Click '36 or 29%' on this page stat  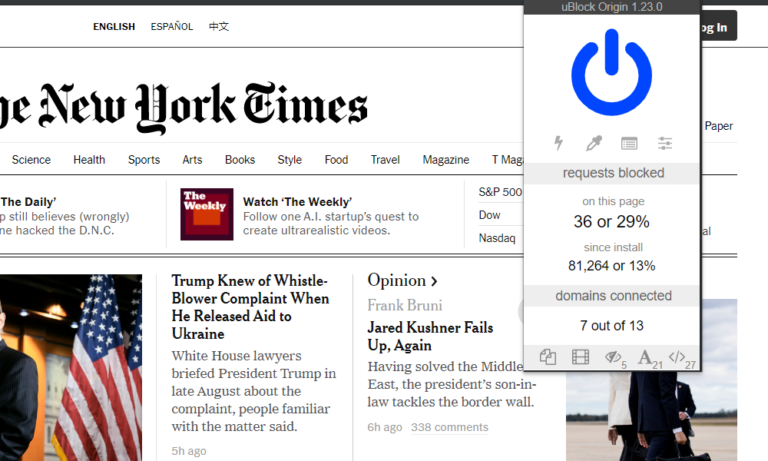612,221
